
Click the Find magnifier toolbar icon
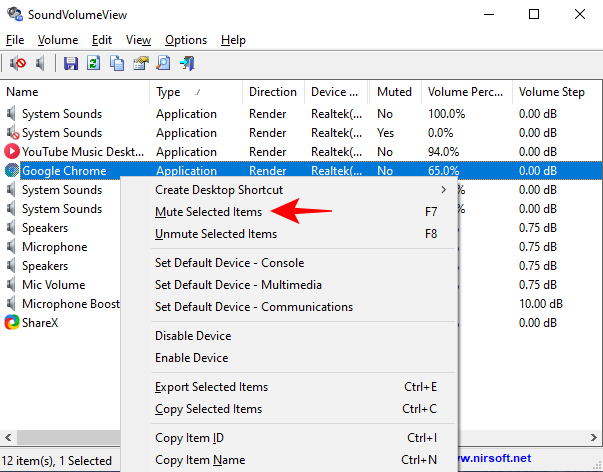click(x=163, y=64)
